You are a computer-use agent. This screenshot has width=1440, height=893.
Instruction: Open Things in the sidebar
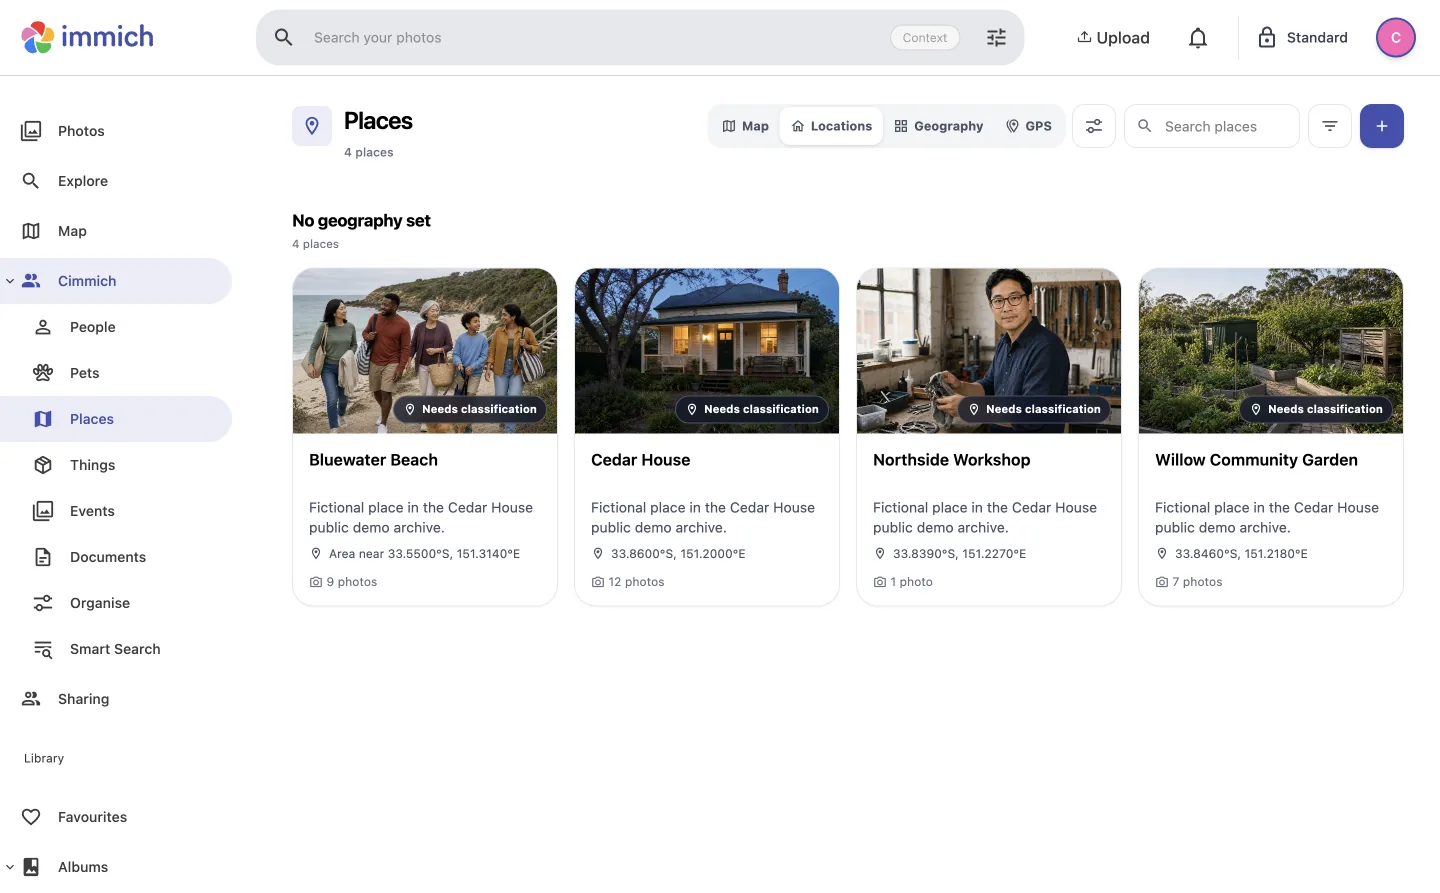click(x=115, y=465)
